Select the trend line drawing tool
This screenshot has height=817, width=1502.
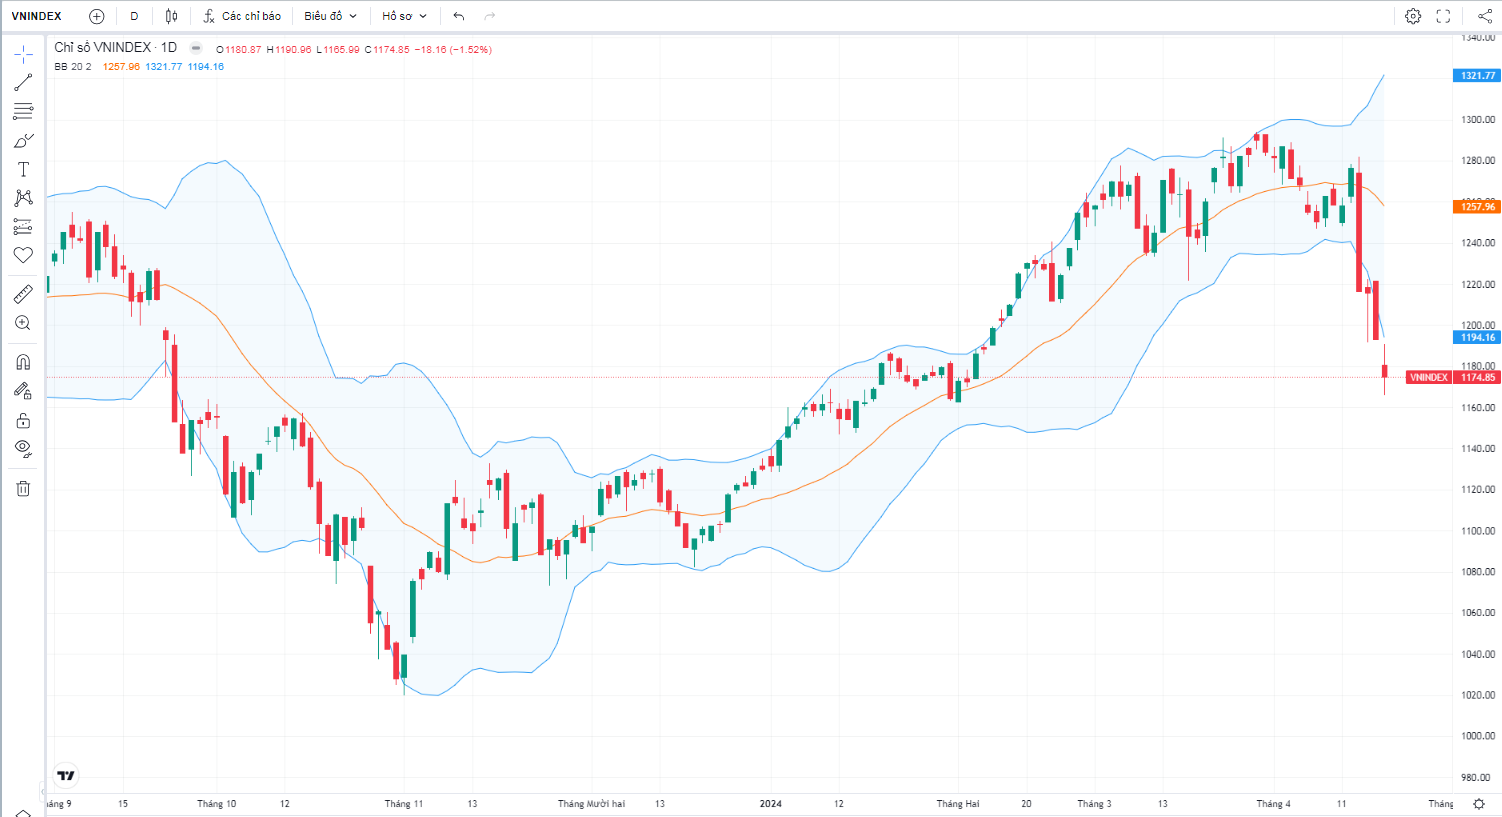point(23,83)
